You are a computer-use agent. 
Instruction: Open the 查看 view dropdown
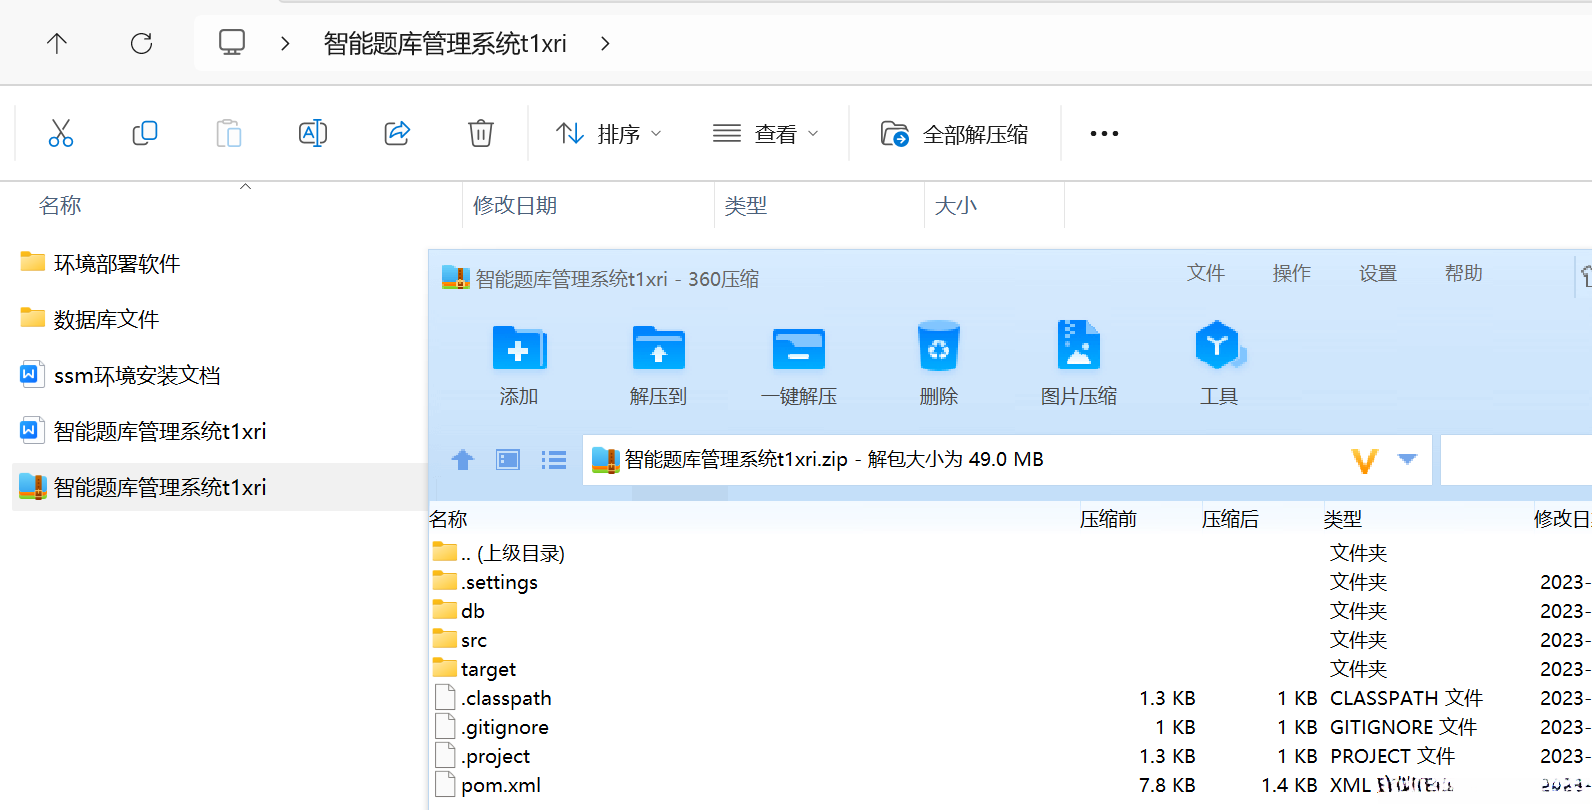pos(766,134)
